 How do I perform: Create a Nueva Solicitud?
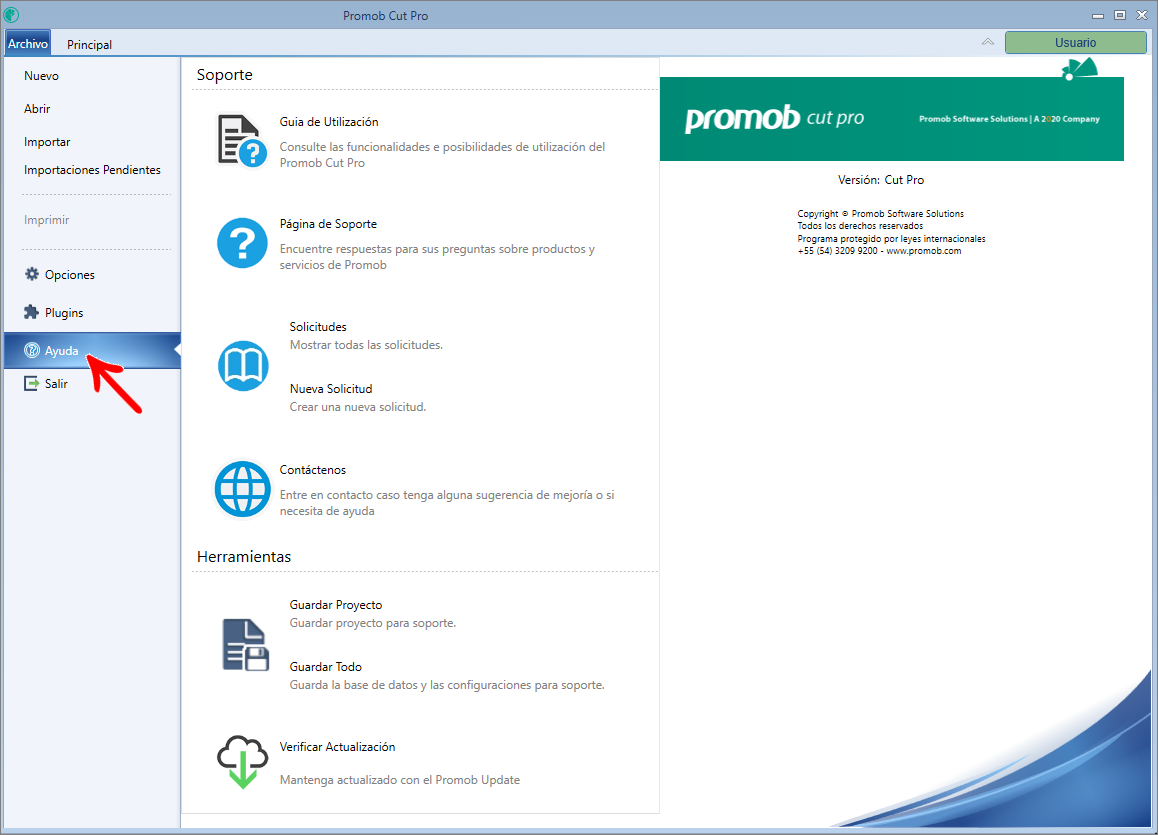331,388
